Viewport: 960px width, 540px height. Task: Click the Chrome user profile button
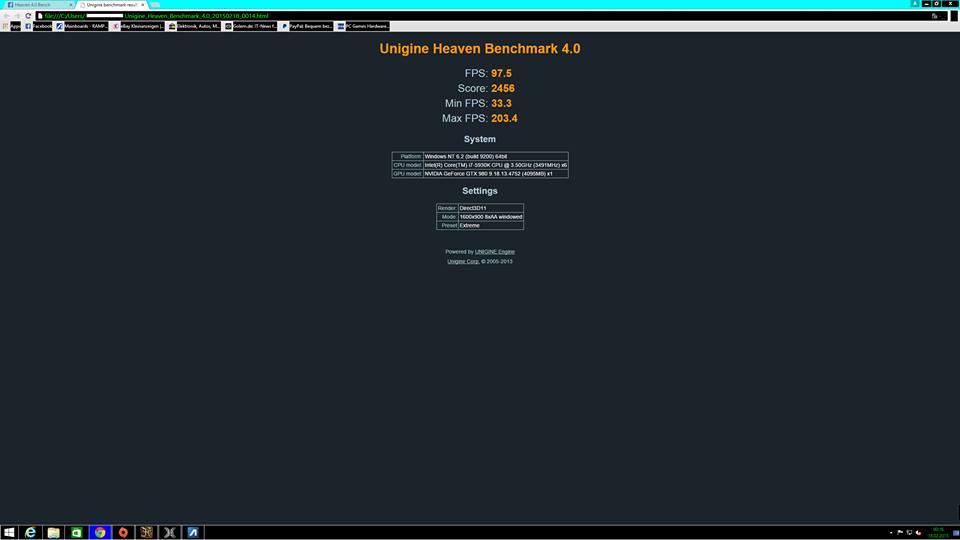pos(915,4)
